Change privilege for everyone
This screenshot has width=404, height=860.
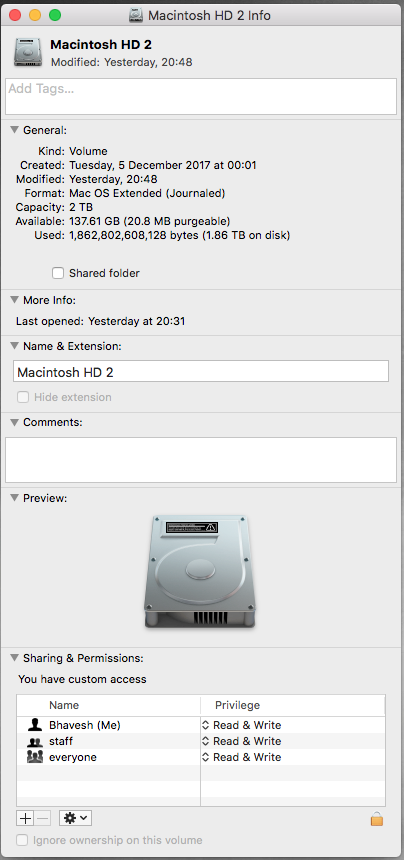[242, 757]
